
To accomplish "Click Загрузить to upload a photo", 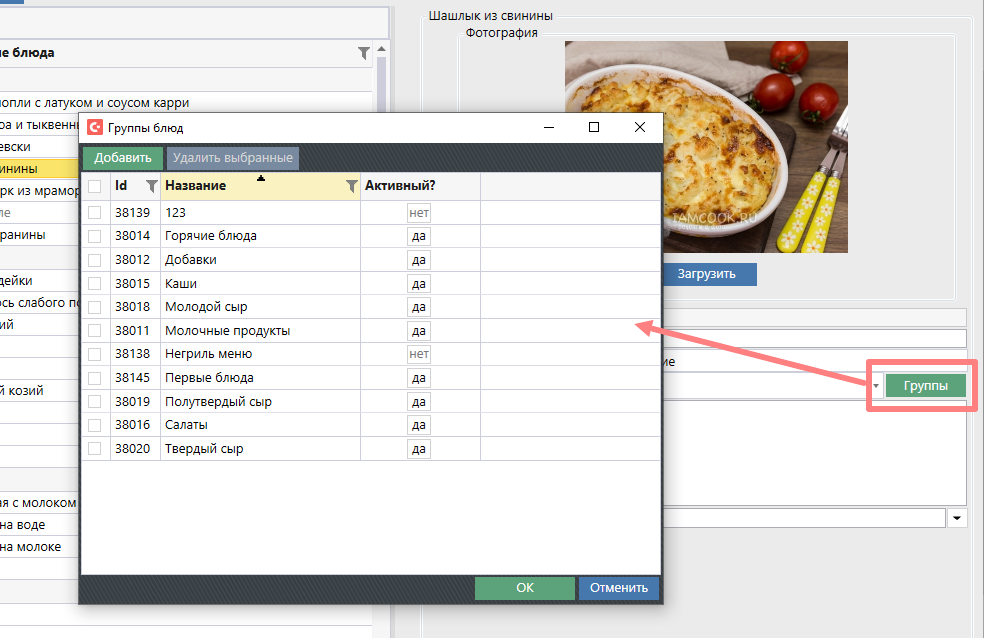I will point(706,274).
